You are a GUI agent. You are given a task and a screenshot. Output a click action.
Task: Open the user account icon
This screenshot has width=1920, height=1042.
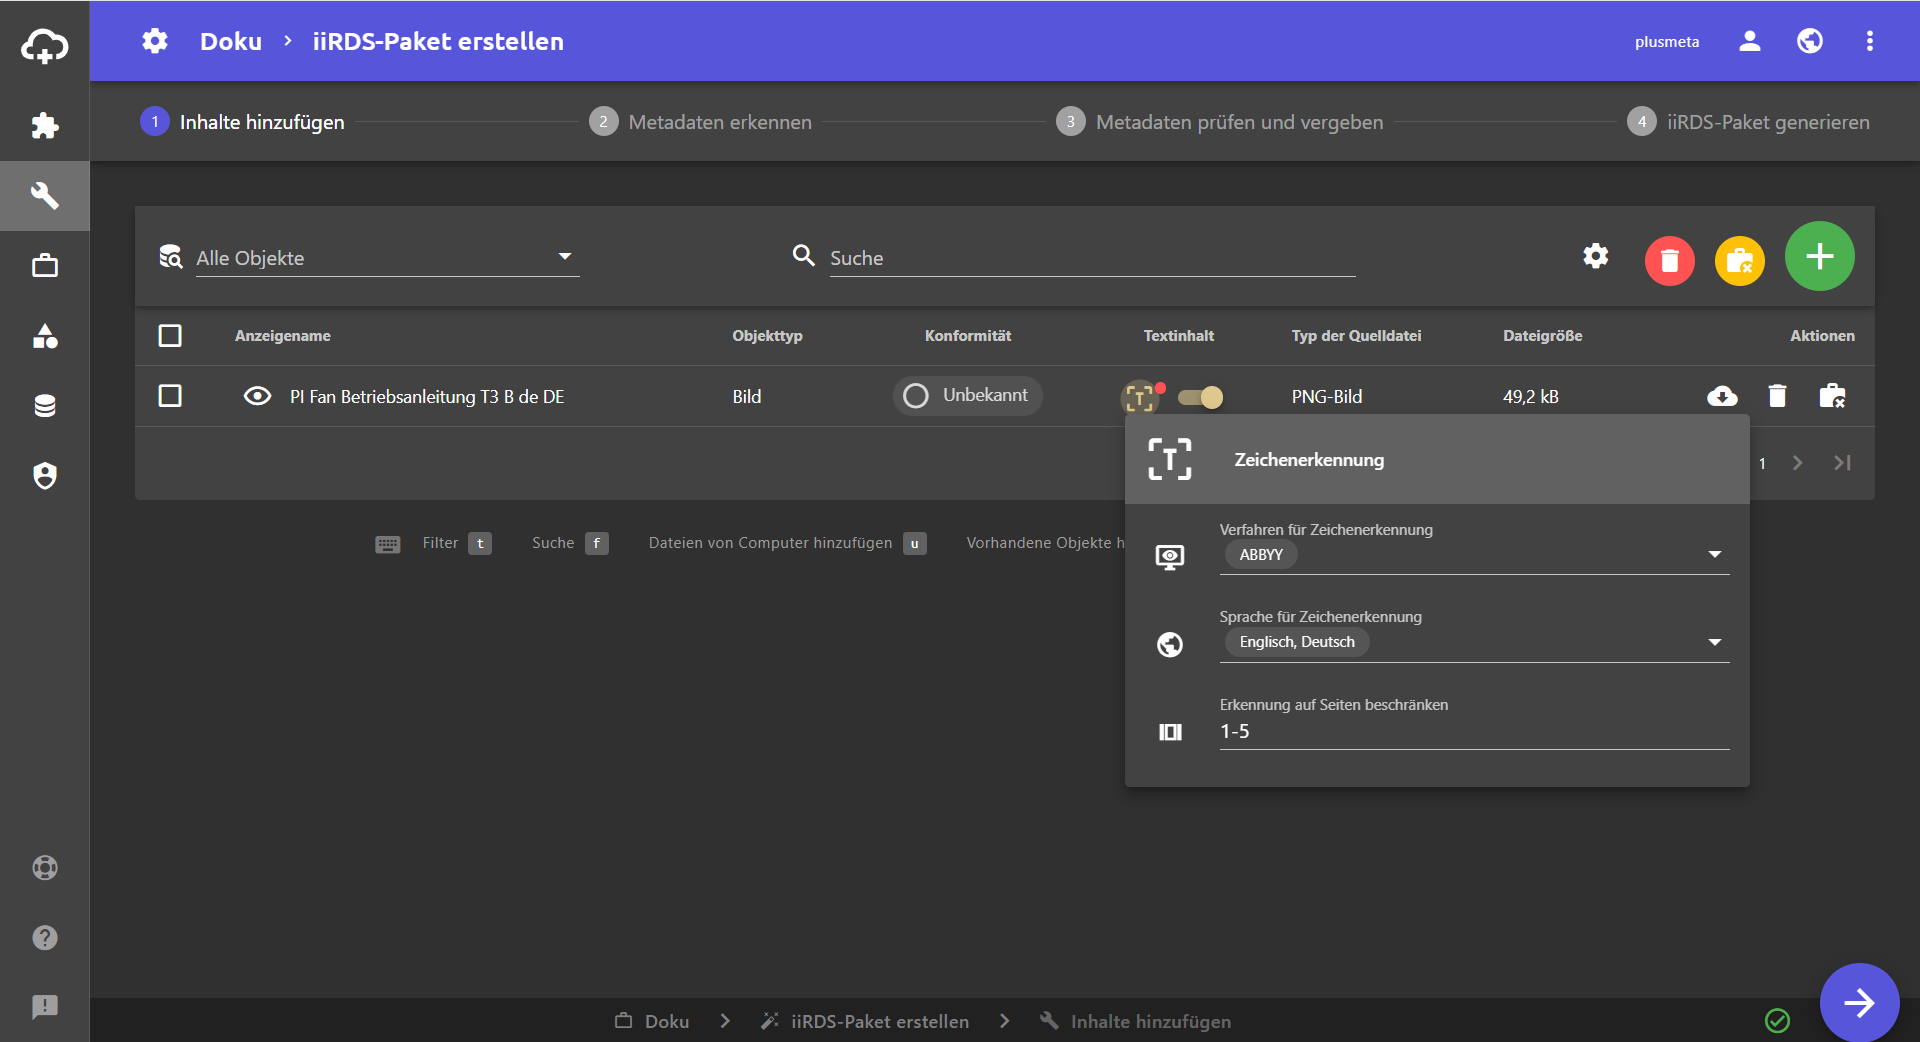1750,41
